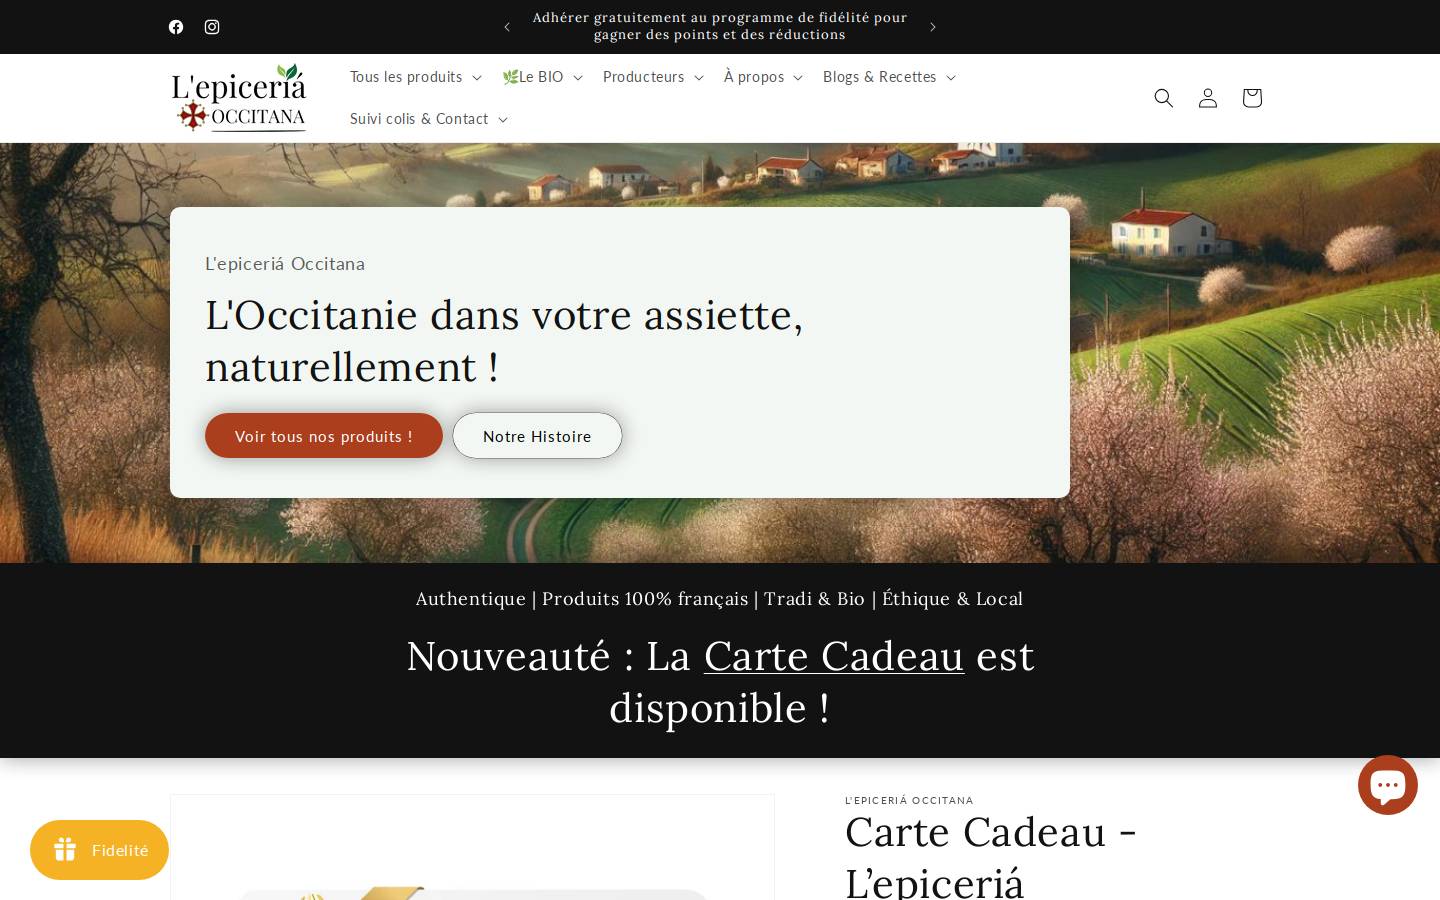Show previous announcement with left arrow
1440x900 pixels.
point(507,27)
